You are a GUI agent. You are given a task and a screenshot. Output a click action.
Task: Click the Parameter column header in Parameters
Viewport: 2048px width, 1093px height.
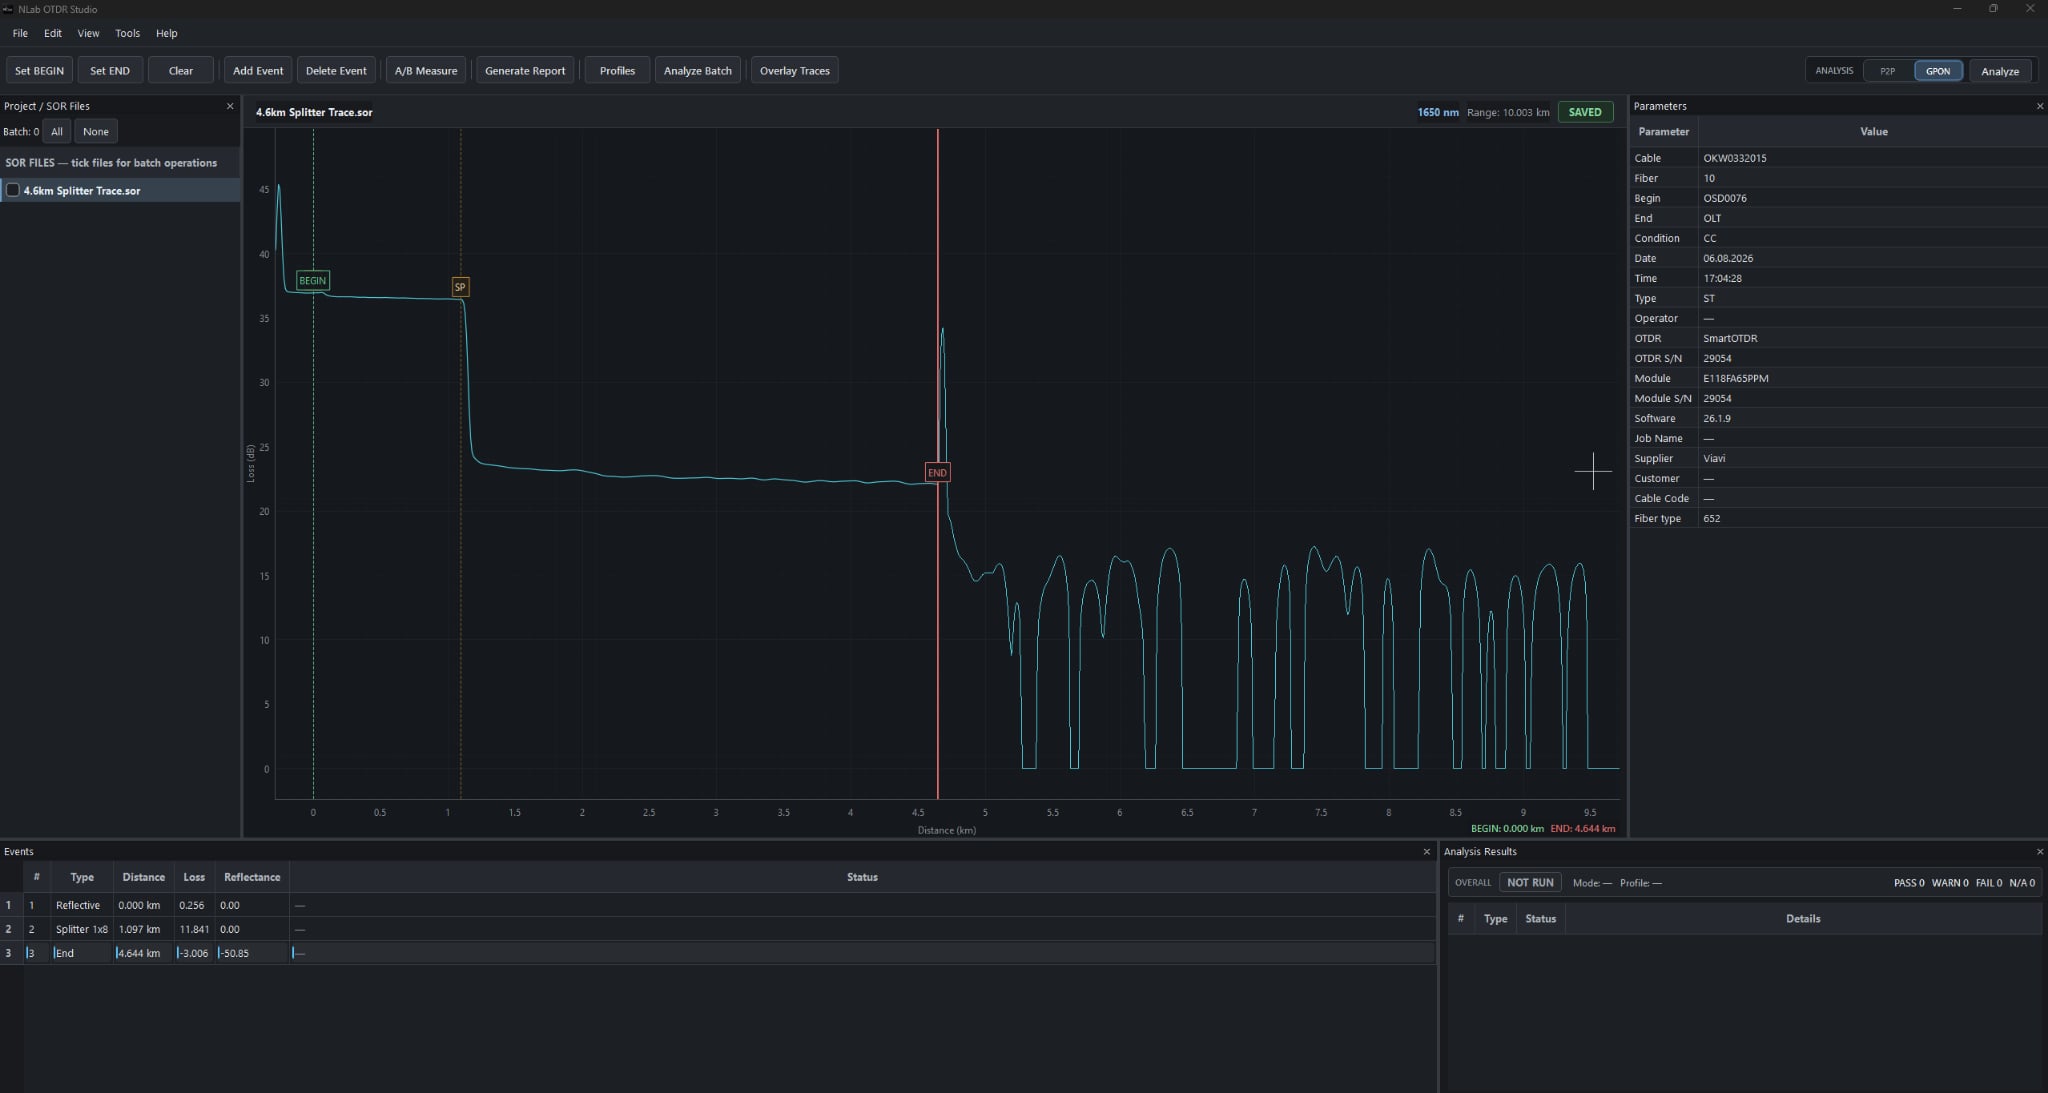click(x=1664, y=132)
